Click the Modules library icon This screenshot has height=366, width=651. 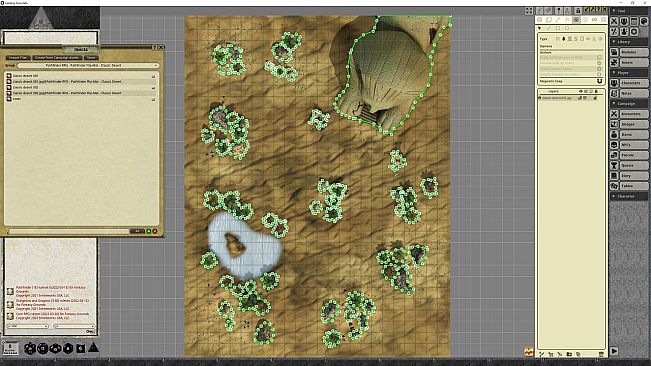[x=614, y=52]
